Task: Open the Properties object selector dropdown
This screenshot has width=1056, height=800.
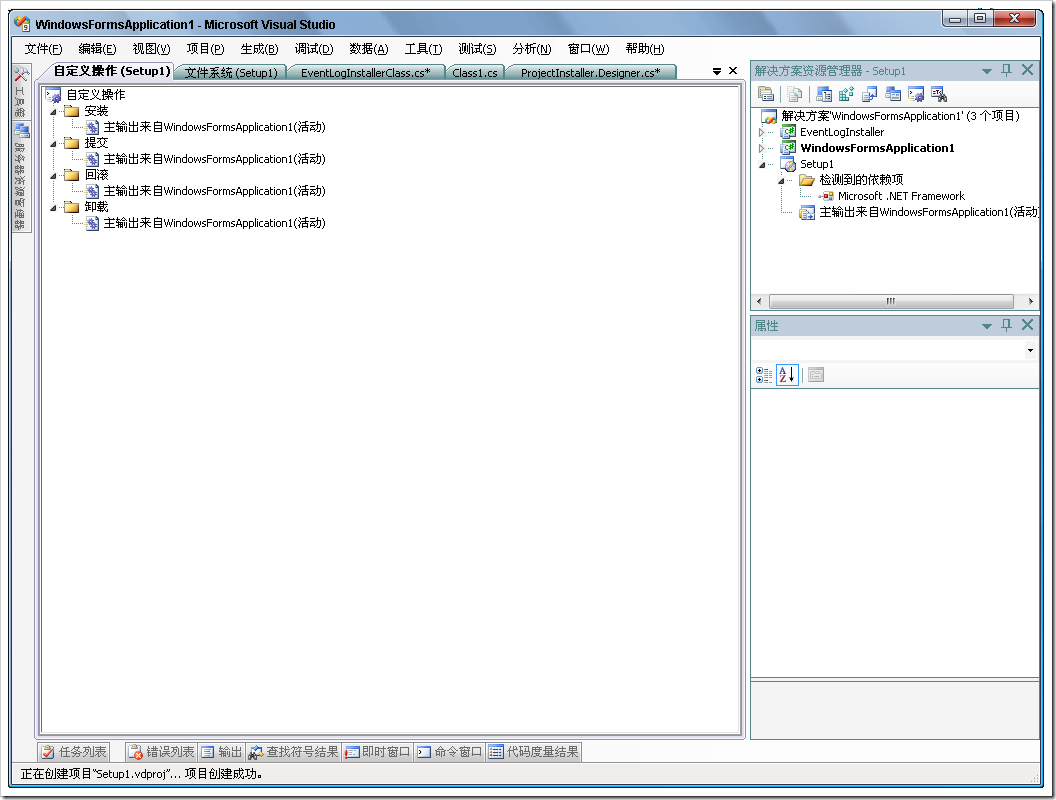Action: [x=1030, y=350]
